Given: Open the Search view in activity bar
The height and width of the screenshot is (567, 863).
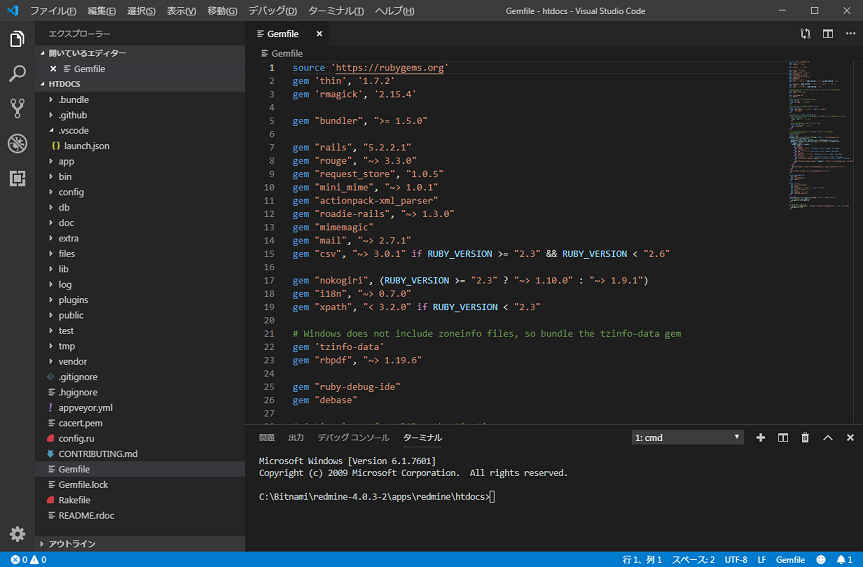Looking at the screenshot, I should 17,73.
